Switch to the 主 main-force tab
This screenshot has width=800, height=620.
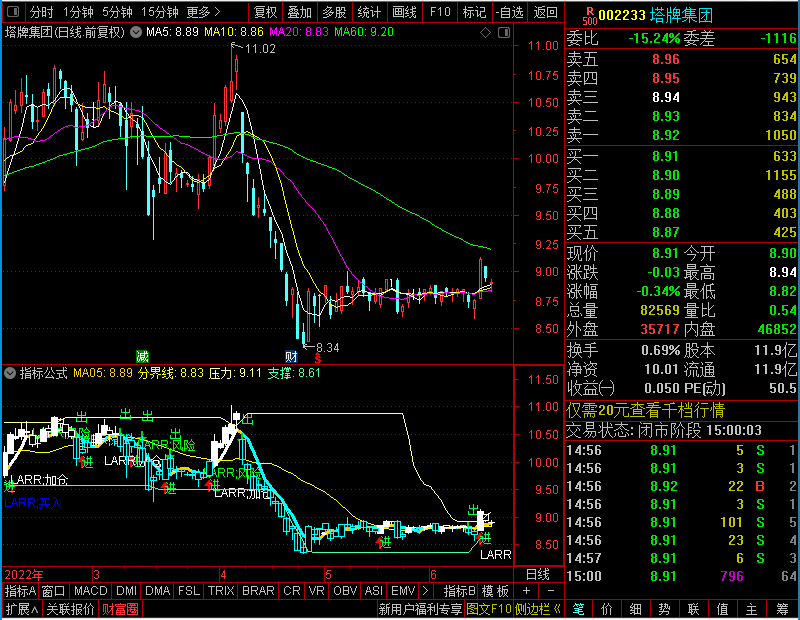(x=752, y=609)
